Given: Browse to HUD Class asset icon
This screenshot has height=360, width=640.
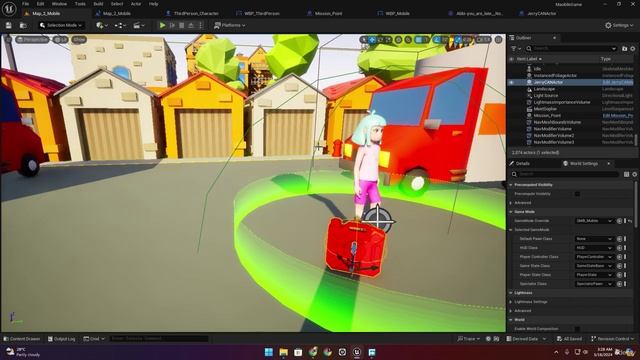Looking at the screenshot, I should (x=620, y=248).
